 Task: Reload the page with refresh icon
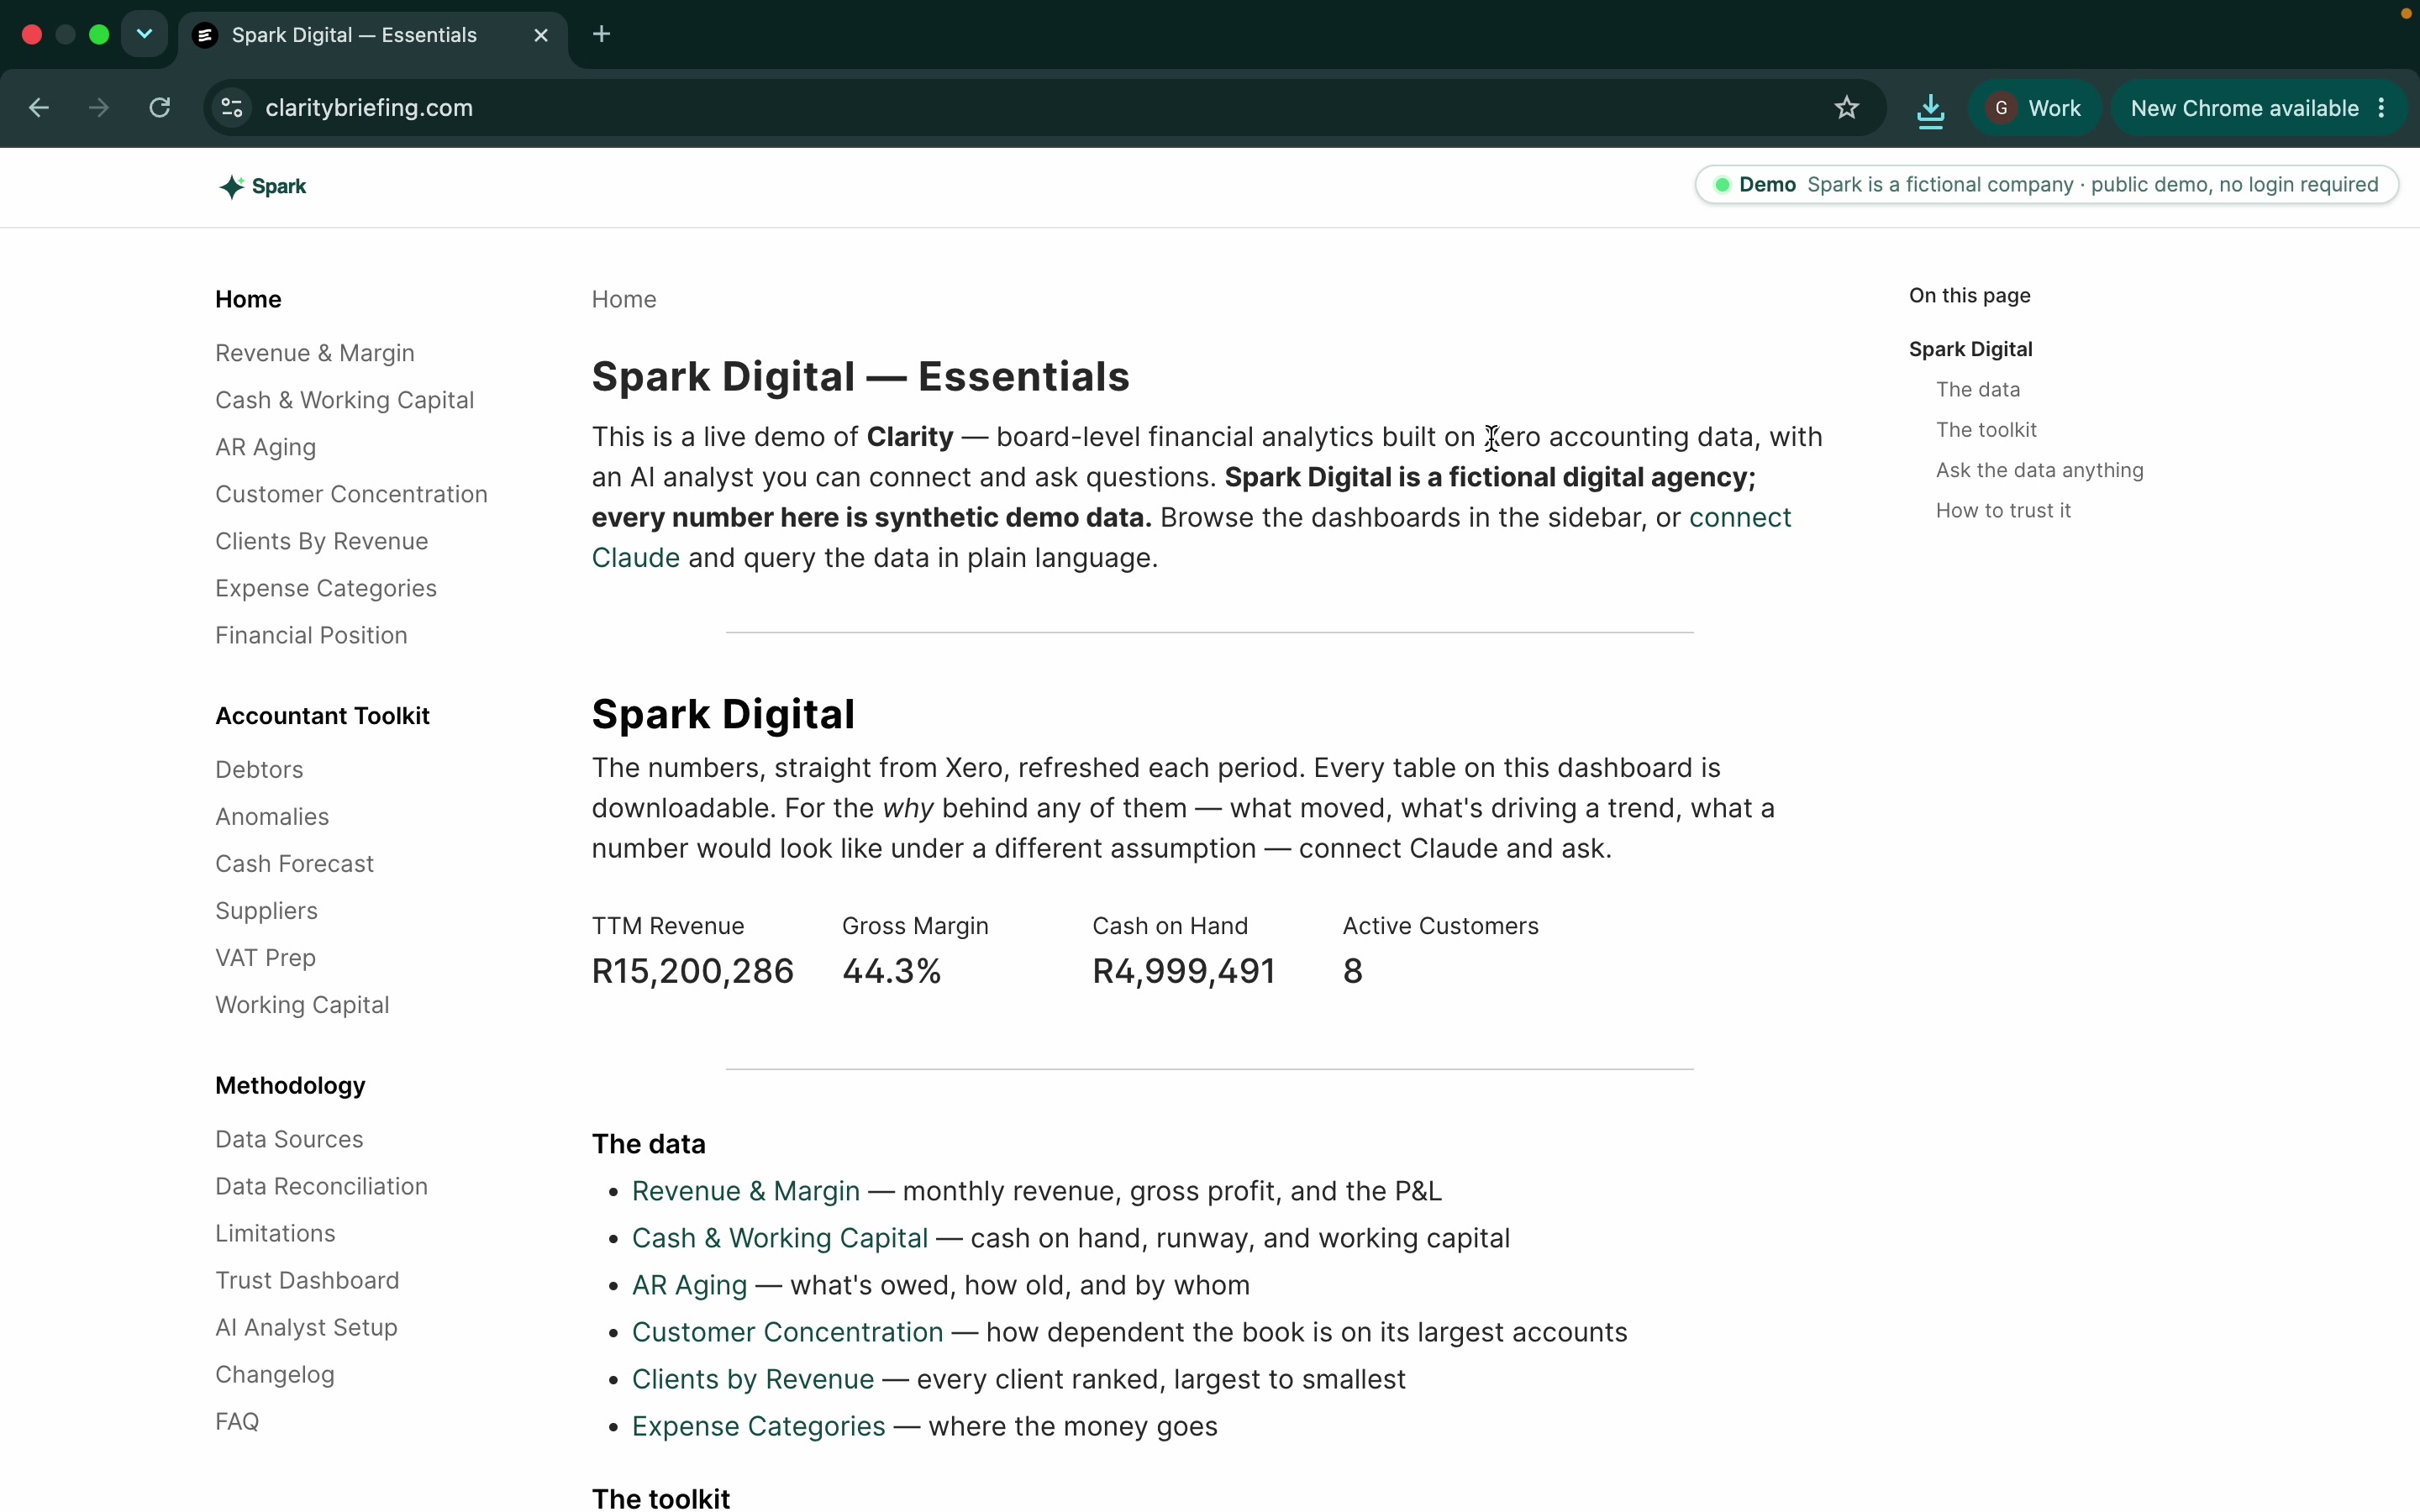[159, 108]
